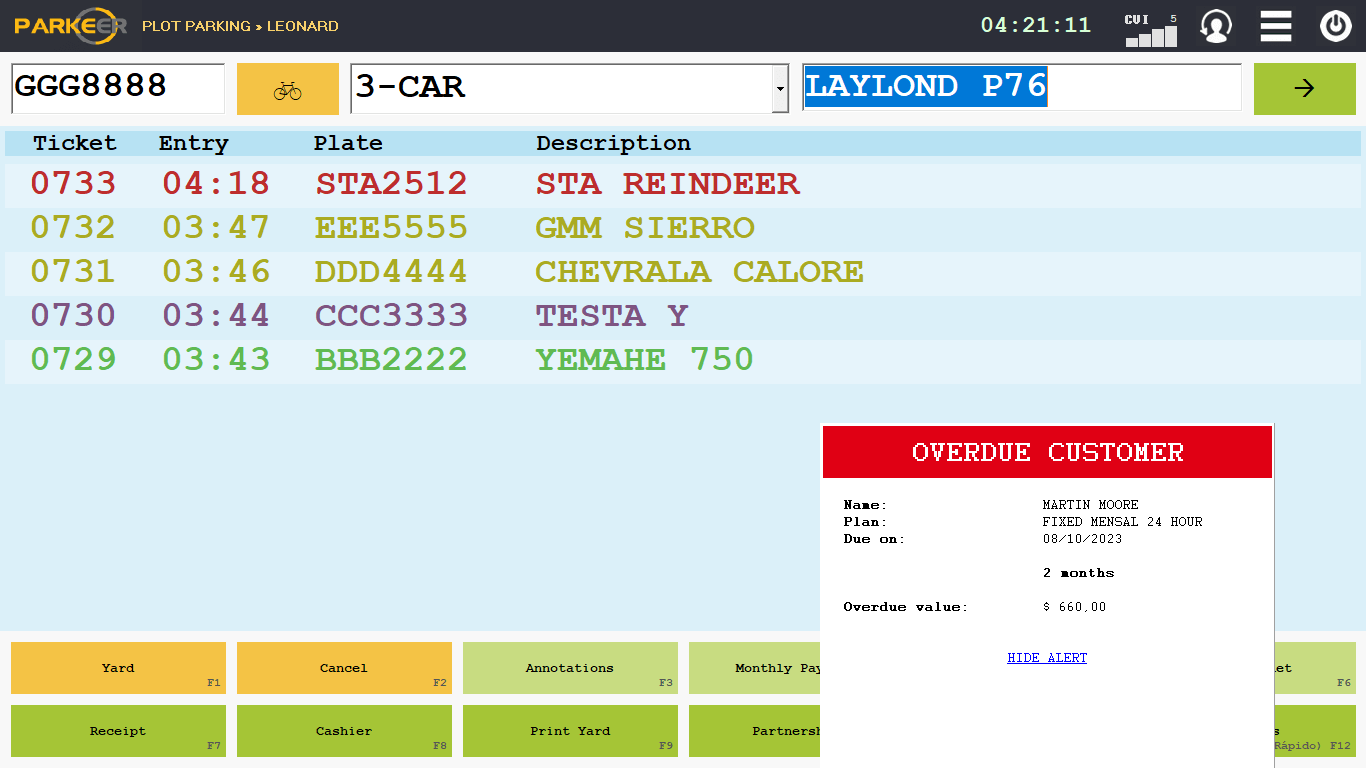Click the Receipt F7 button
This screenshot has width=1366, height=768.
(x=118, y=731)
